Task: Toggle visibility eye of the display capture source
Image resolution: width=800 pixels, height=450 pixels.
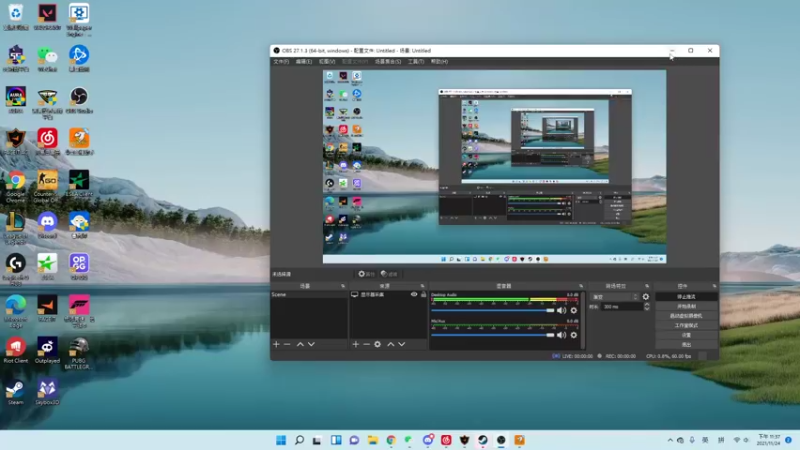Action: pos(414,295)
